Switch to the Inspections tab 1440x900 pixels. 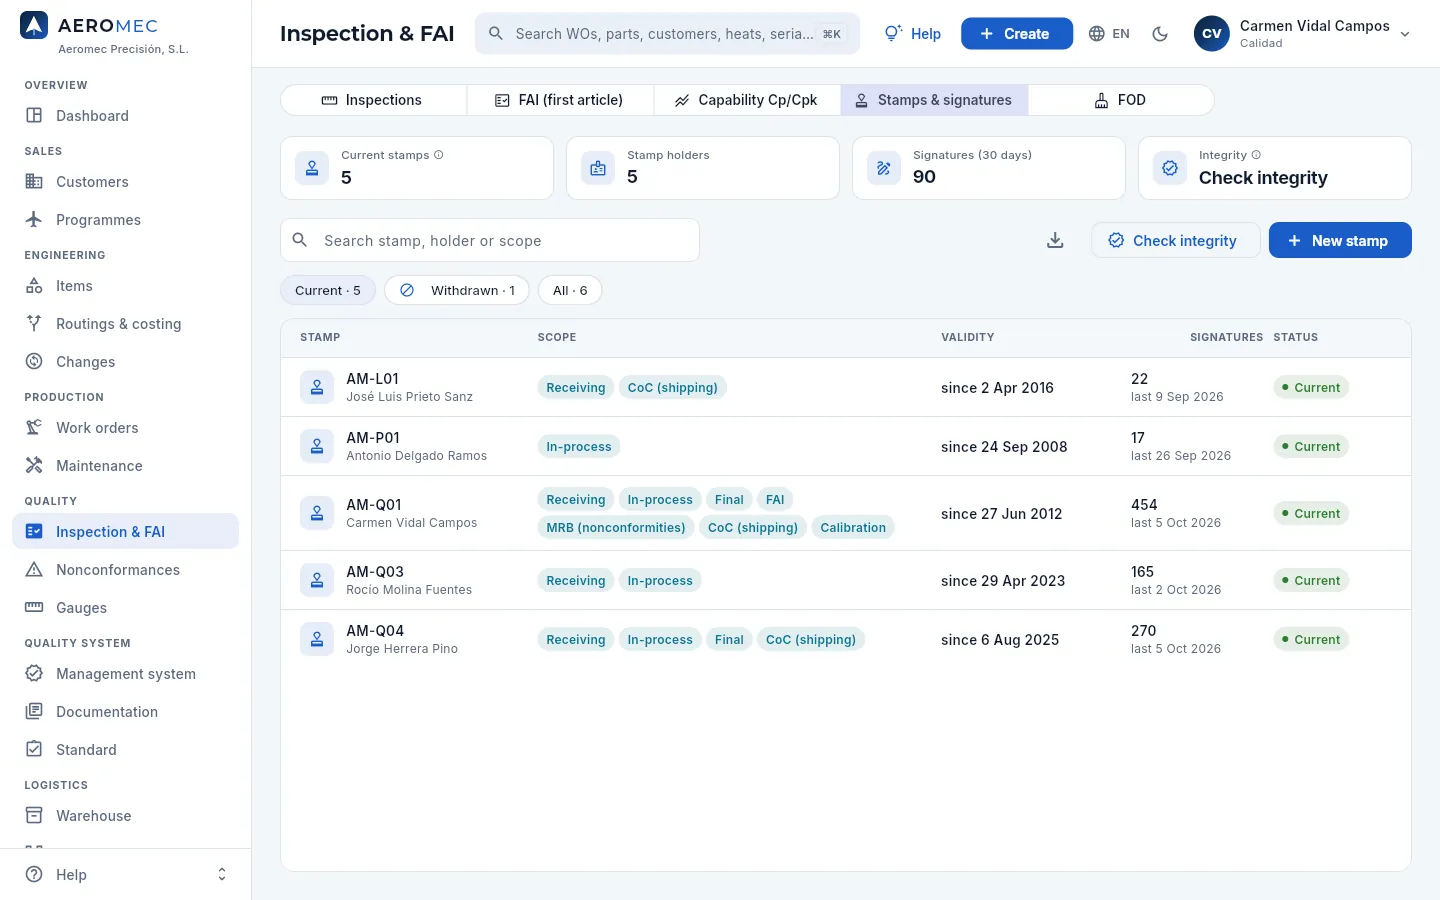[373, 100]
